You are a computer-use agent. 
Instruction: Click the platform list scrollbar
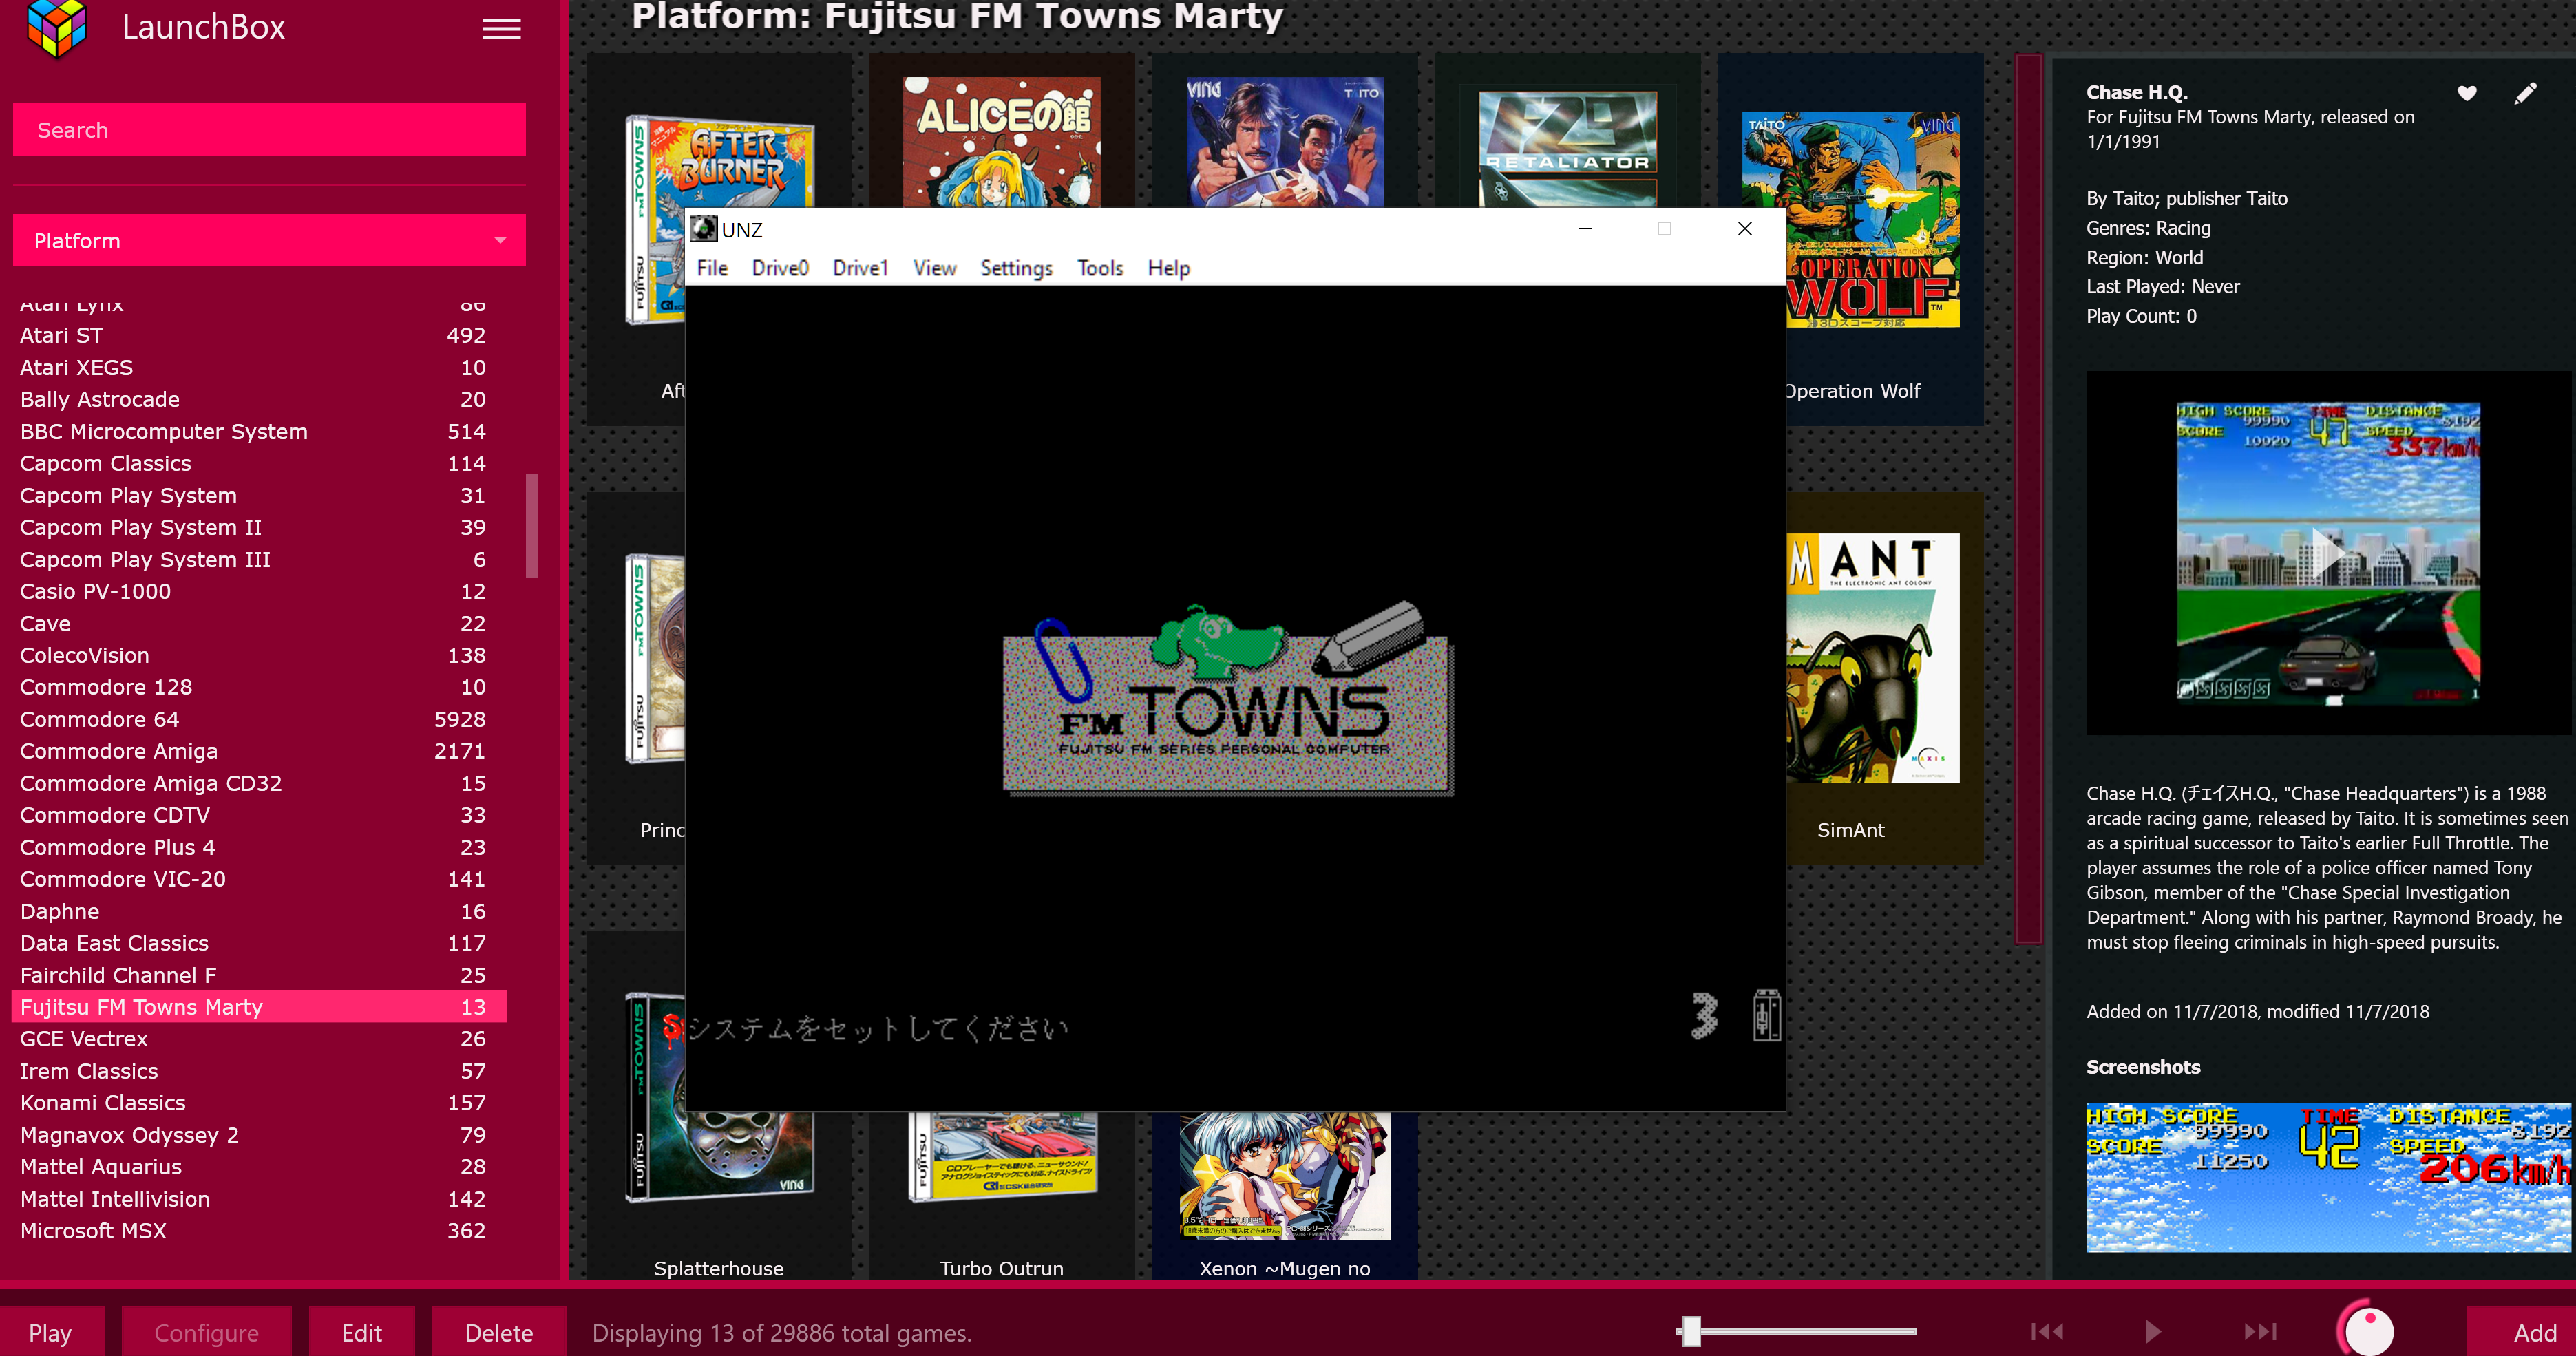[532, 526]
